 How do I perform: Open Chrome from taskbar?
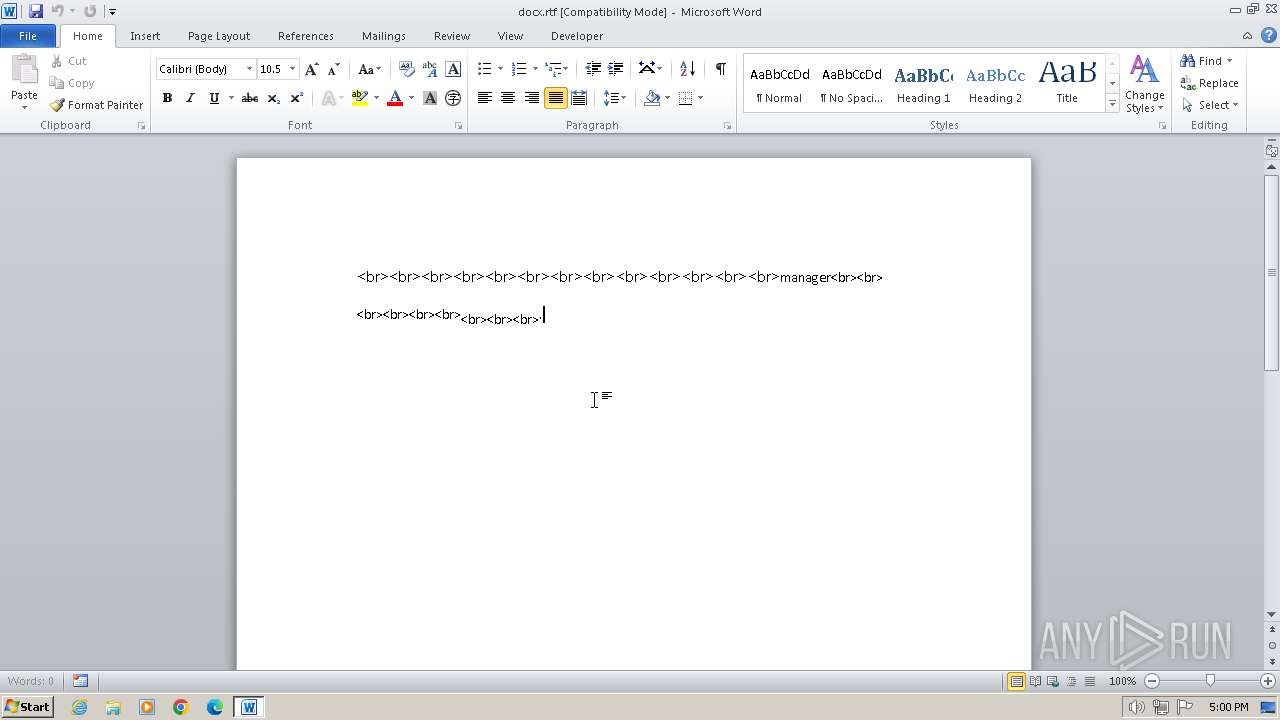click(x=181, y=707)
